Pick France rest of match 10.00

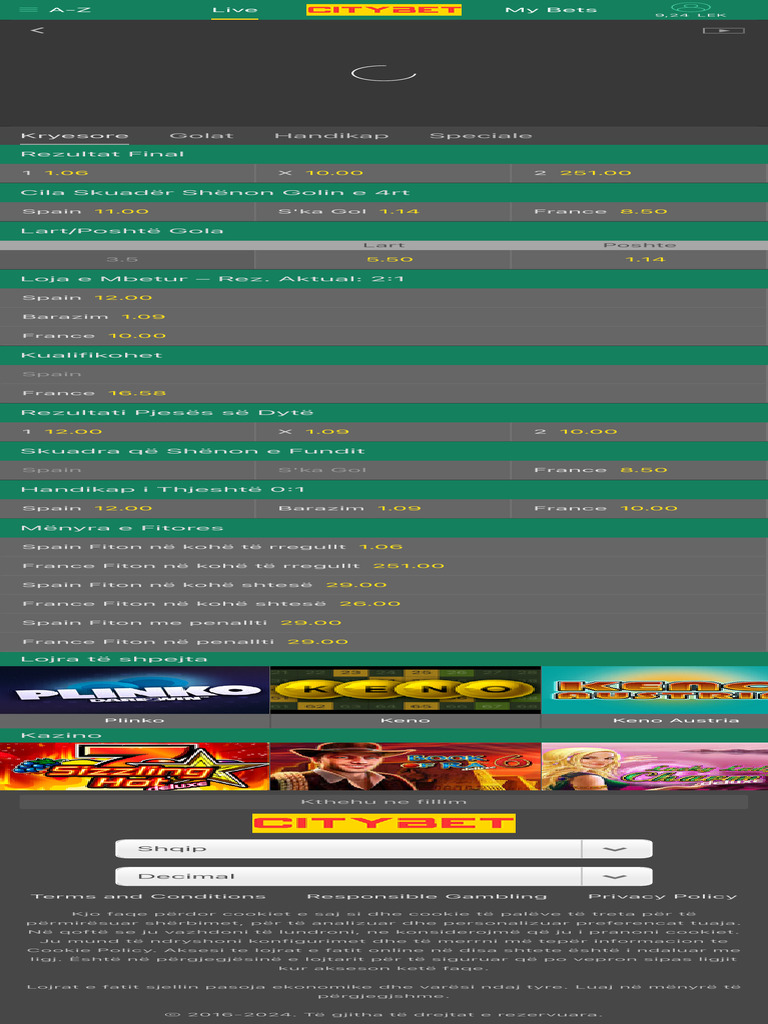(384, 335)
